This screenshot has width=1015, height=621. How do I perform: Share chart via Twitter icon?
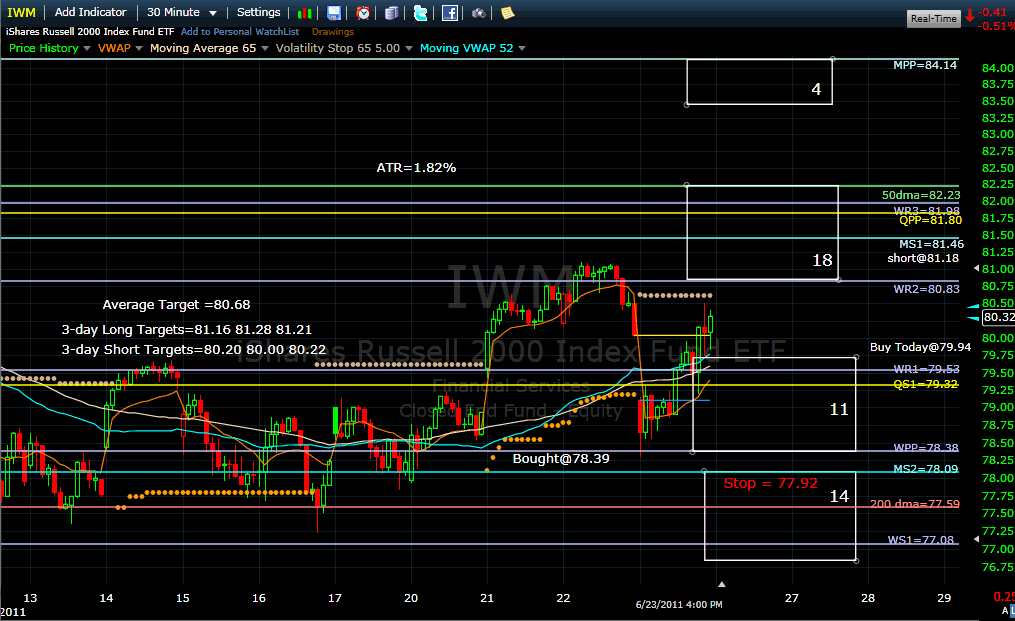[420, 13]
